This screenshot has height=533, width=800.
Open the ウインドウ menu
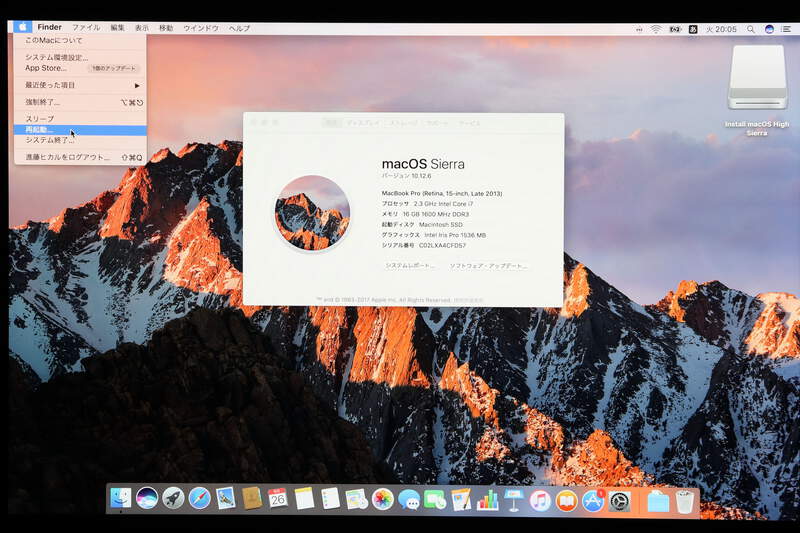(x=201, y=28)
